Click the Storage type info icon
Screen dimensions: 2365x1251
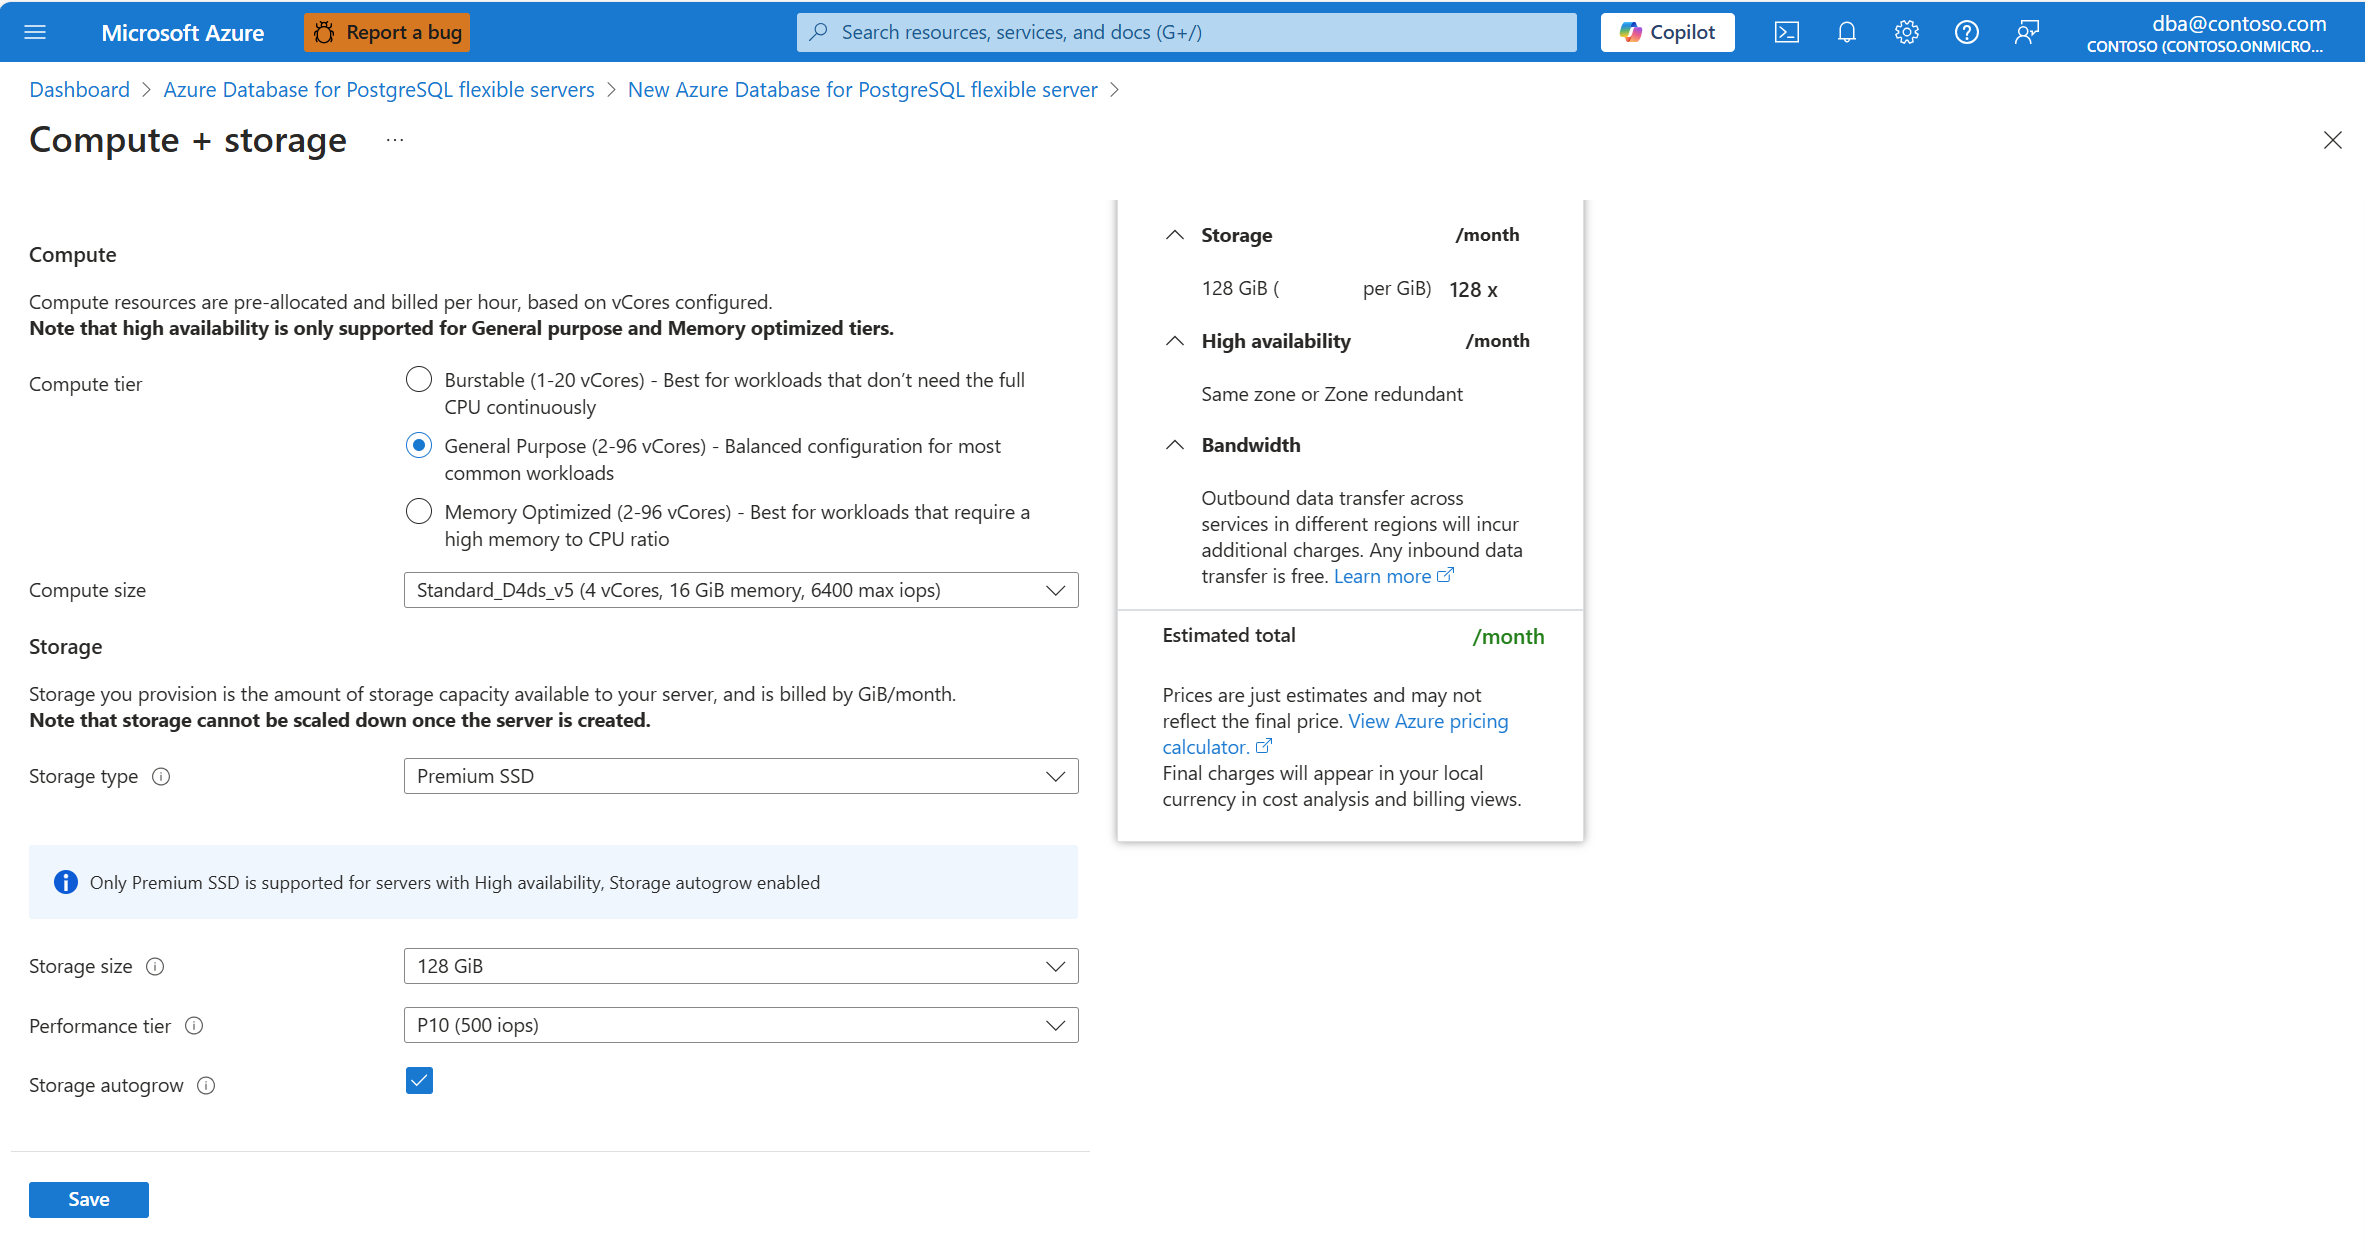[161, 777]
